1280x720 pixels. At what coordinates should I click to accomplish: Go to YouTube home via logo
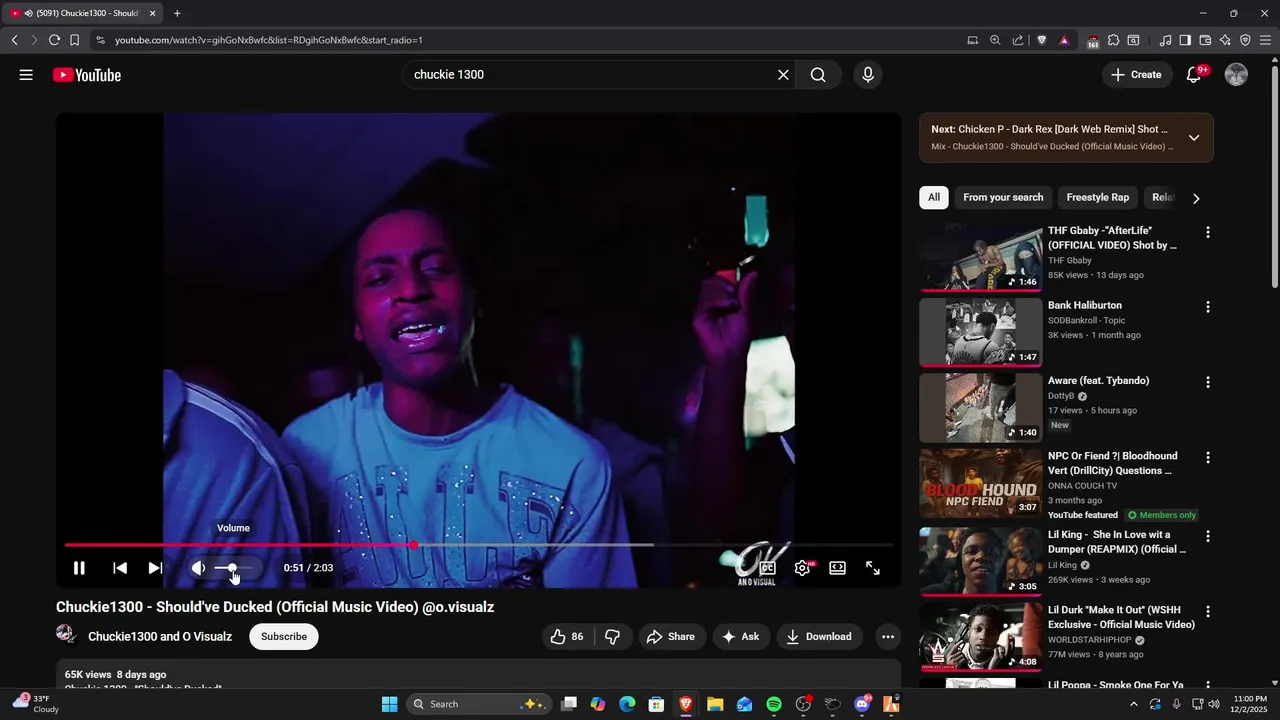(x=87, y=75)
